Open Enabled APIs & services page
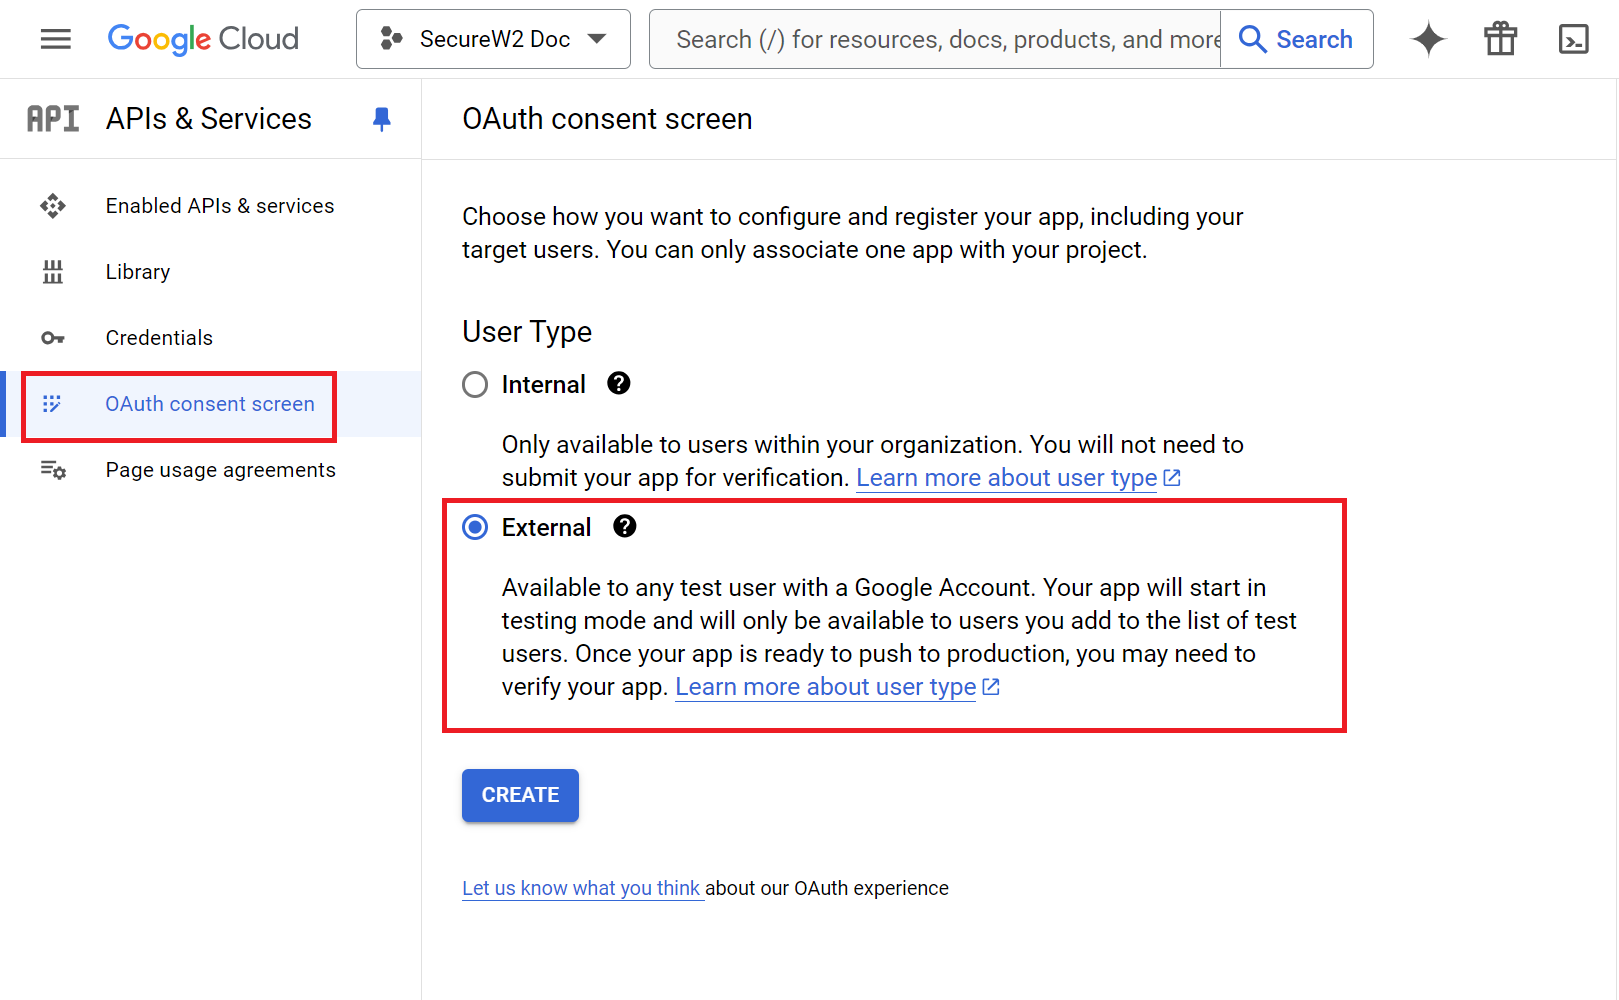The width and height of the screenshot is (1619, 1000). [x=220, y=206]
